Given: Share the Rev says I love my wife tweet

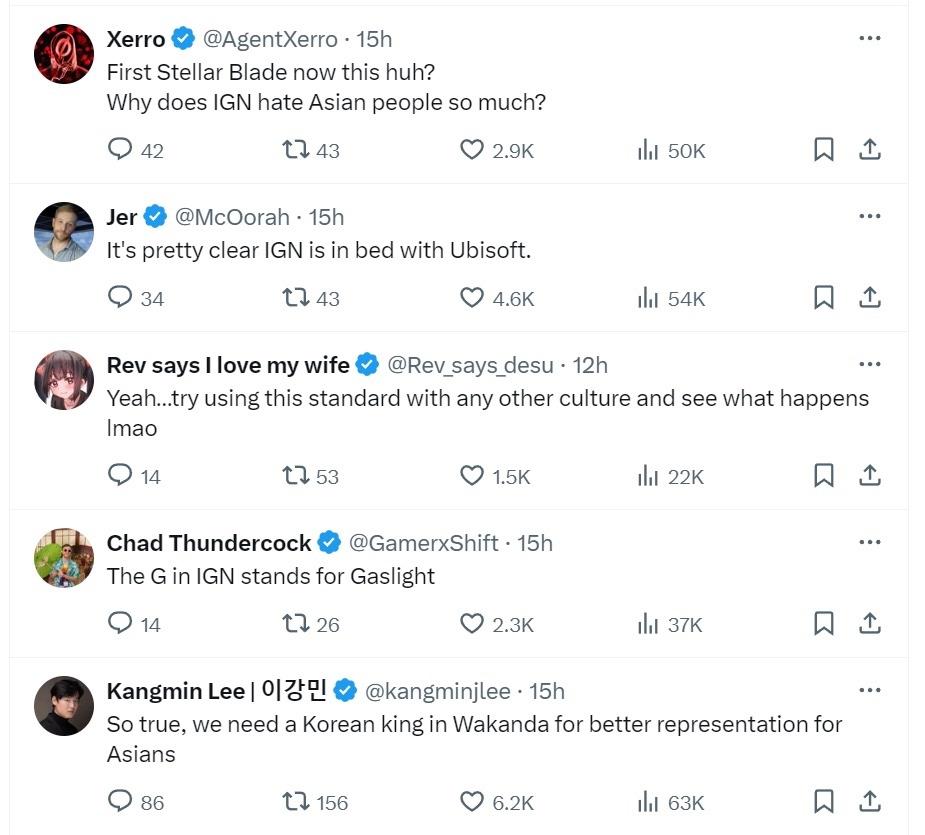Looking at the screenshot, I should pyautogui.click(x=870, y=476).
